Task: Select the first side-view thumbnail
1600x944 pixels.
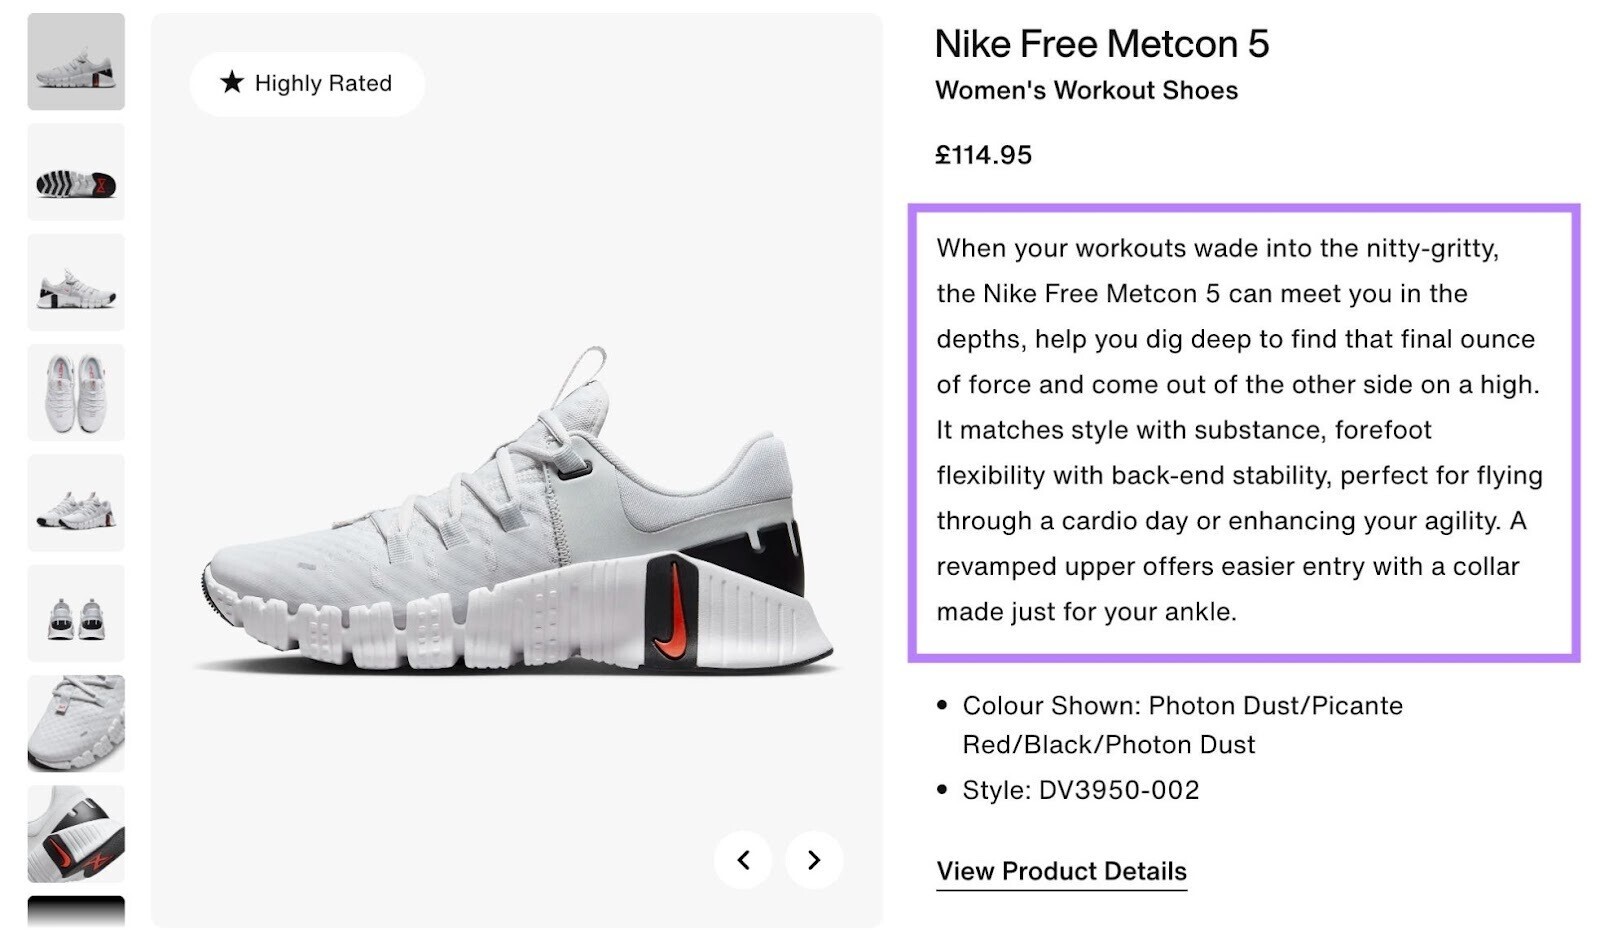Action: pyautogui.click(x=76, y=62)
